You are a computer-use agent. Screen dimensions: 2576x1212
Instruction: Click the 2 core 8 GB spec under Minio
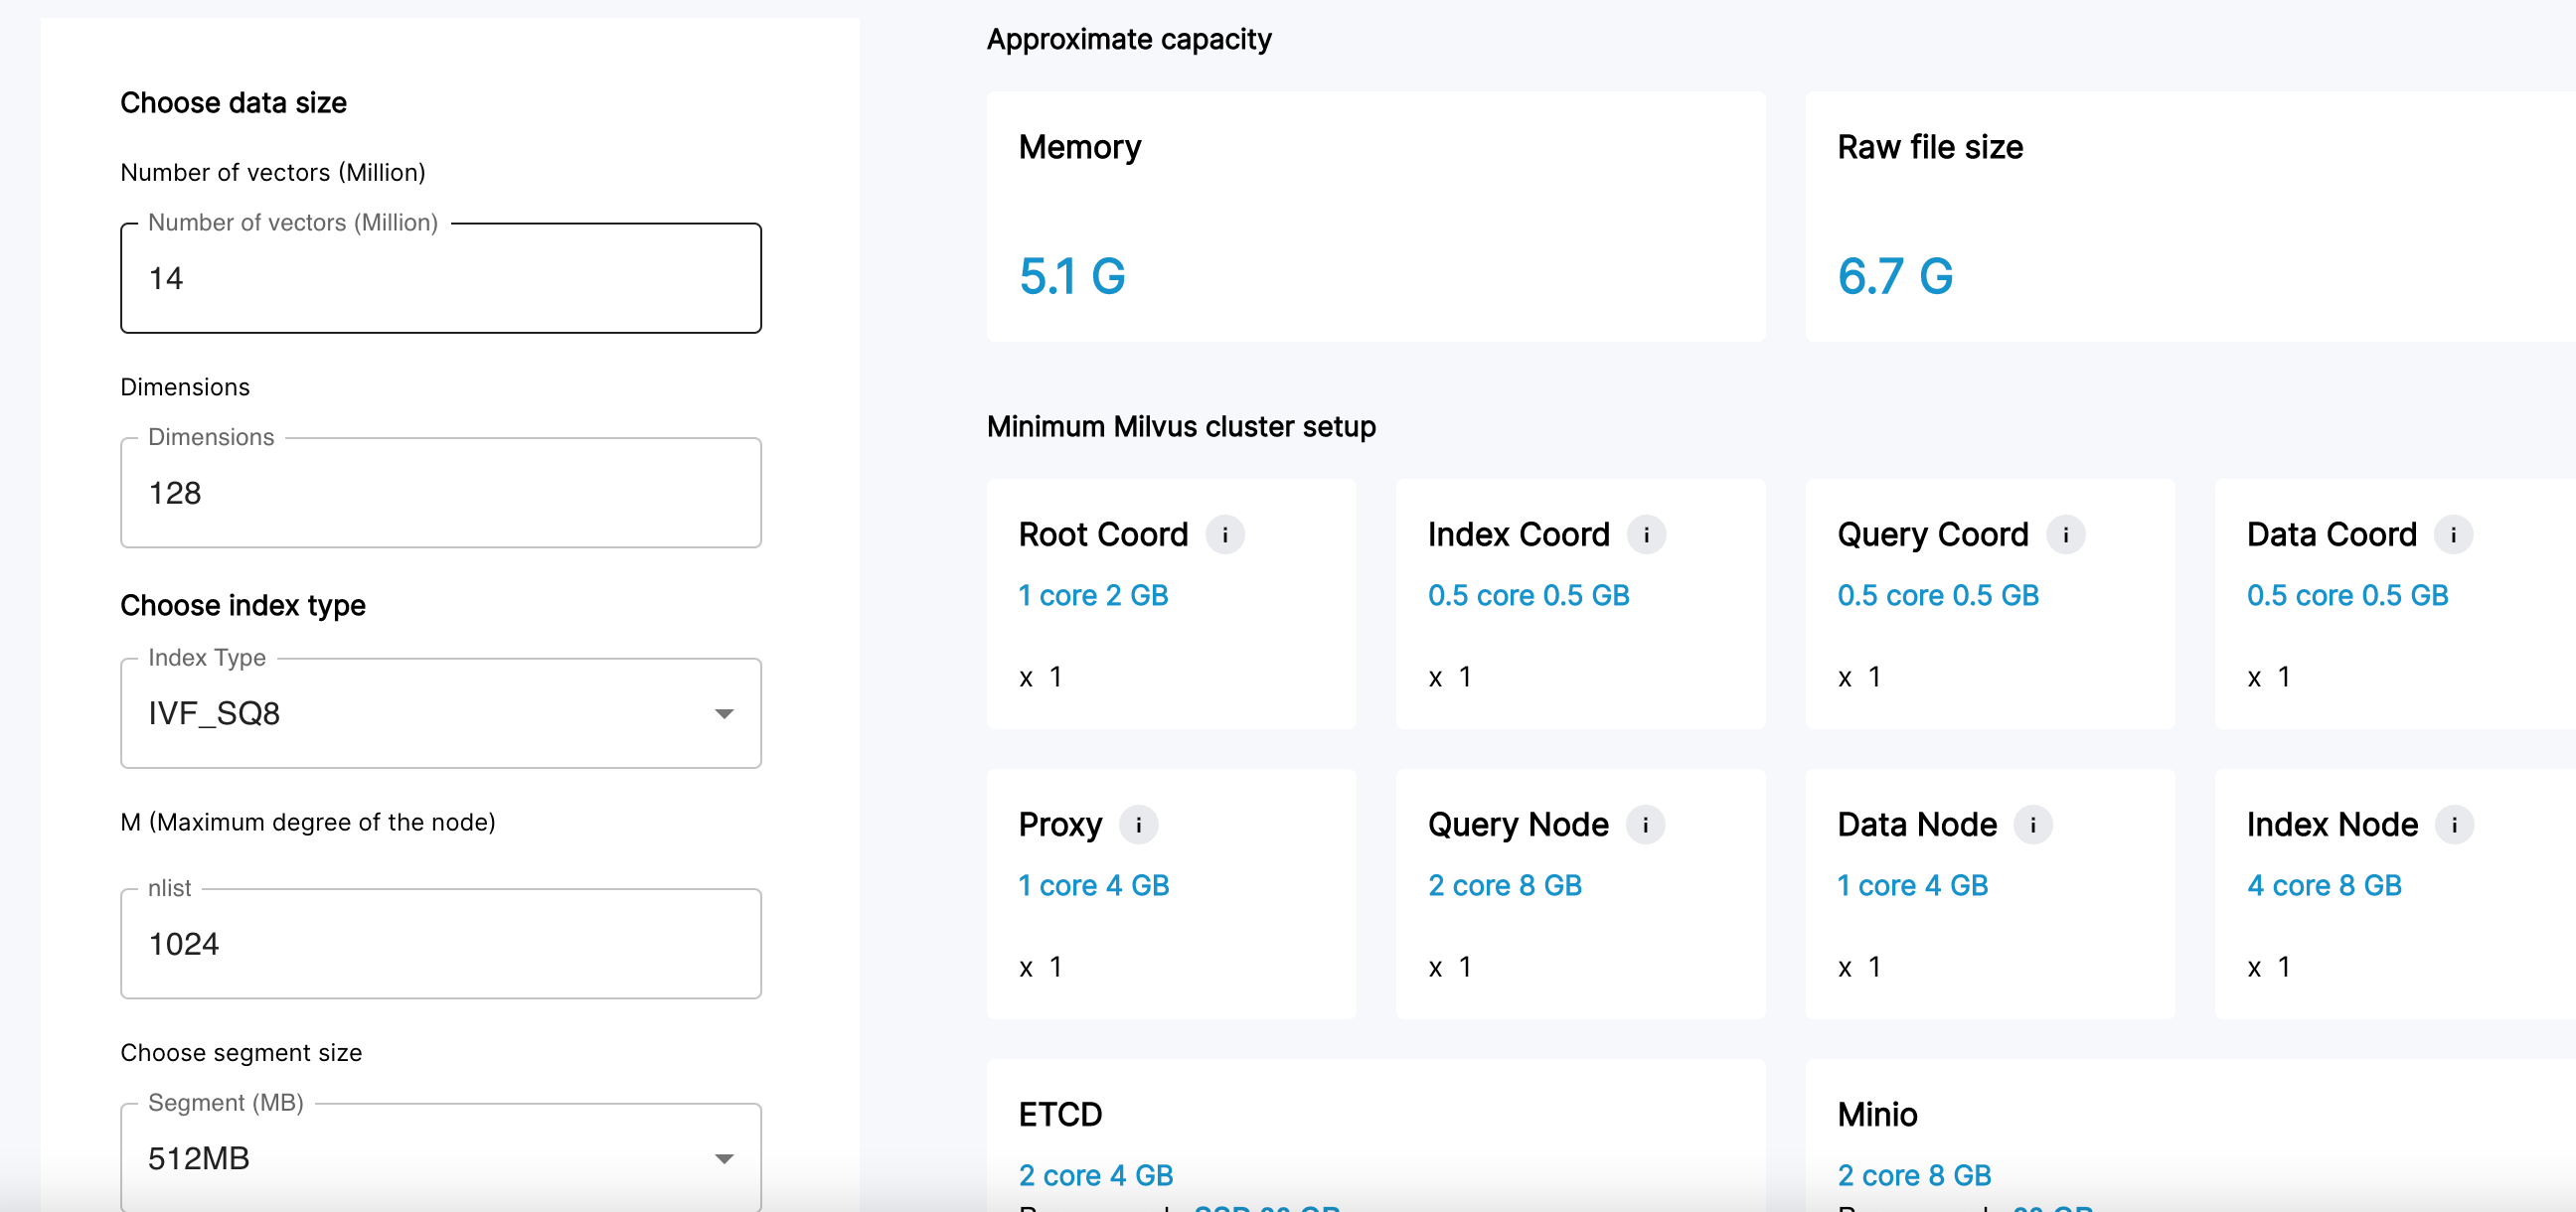[x=1914, y=1175]
